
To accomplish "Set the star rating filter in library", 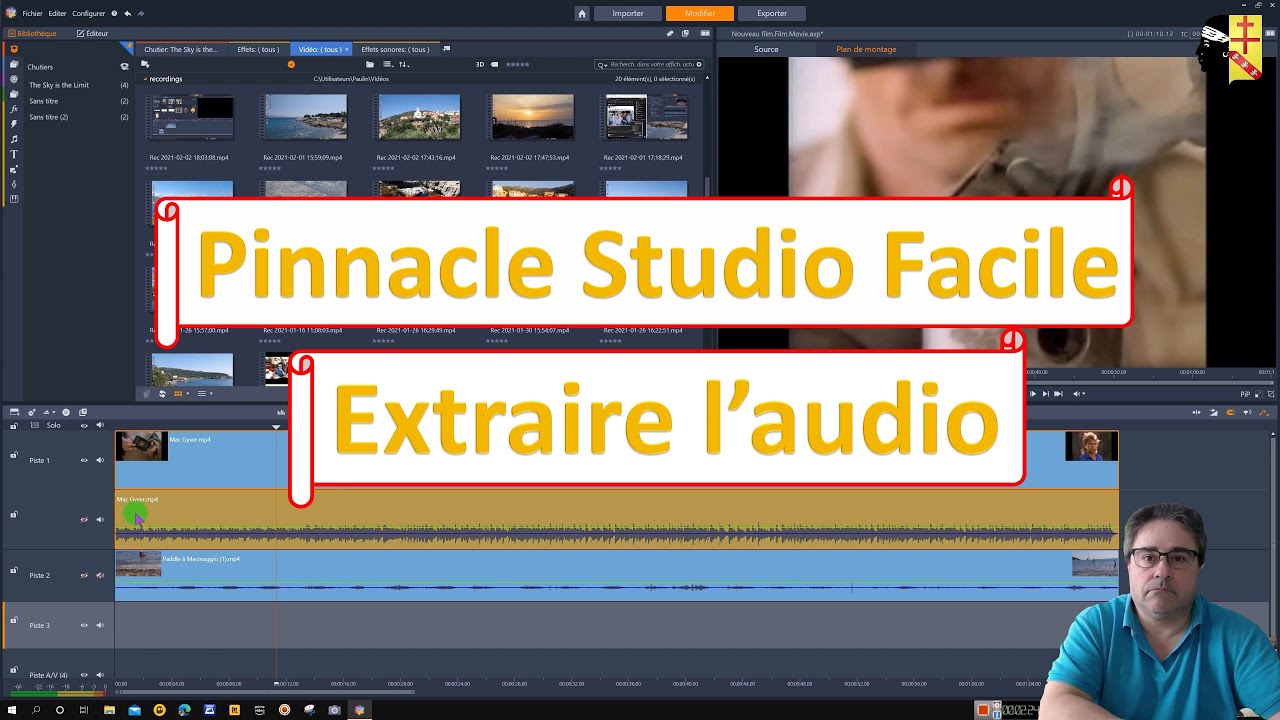I will [517, 64].
